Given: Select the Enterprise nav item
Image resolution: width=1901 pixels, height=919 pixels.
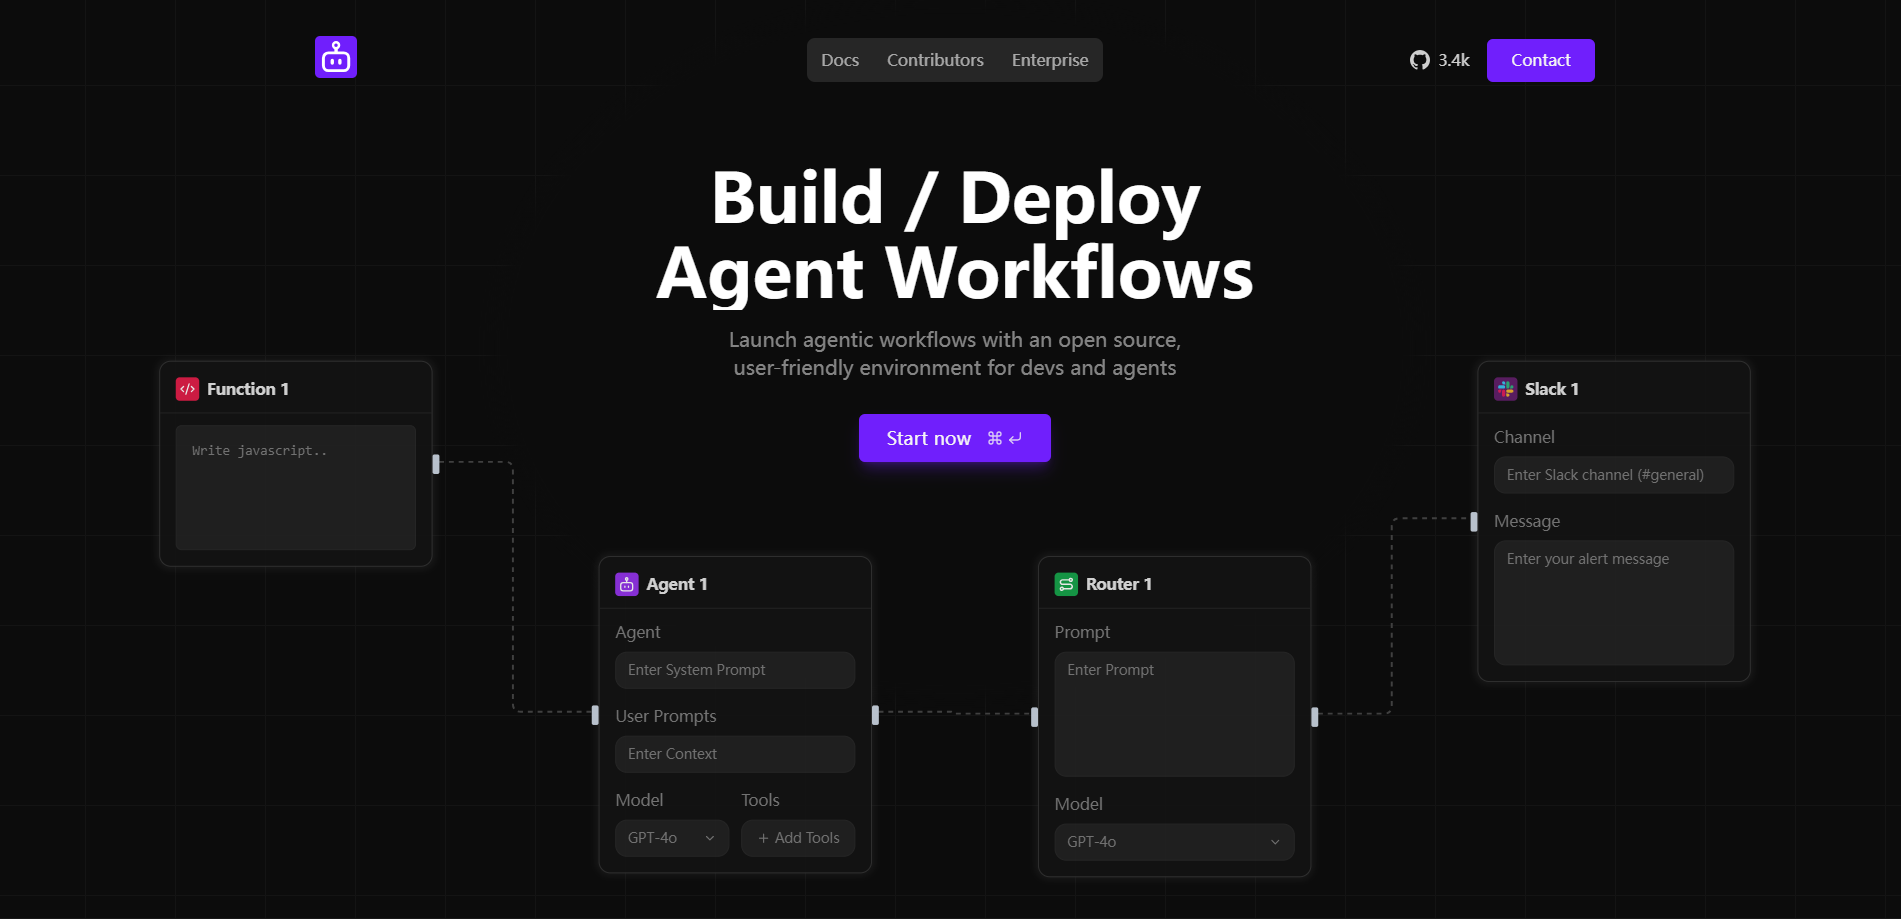Looking at the screenshot, I should pos(1050,60).
